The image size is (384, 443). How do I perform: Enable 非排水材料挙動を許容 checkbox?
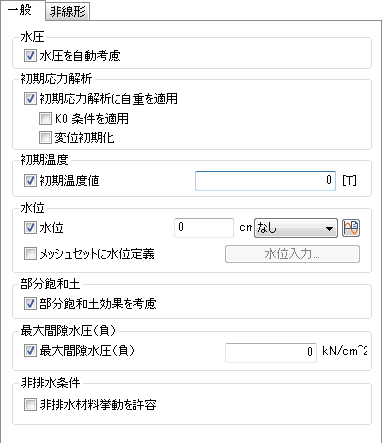[x=30, y=405]
